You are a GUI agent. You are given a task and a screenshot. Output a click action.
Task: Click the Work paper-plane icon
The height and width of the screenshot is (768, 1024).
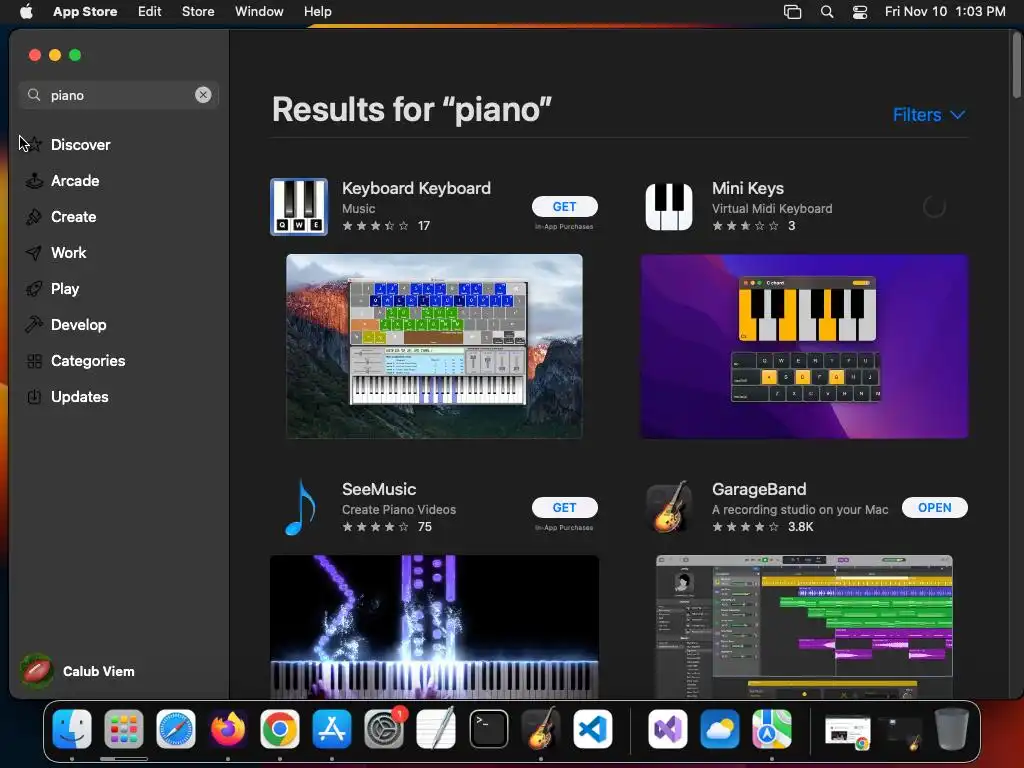[x=34, y=253]
